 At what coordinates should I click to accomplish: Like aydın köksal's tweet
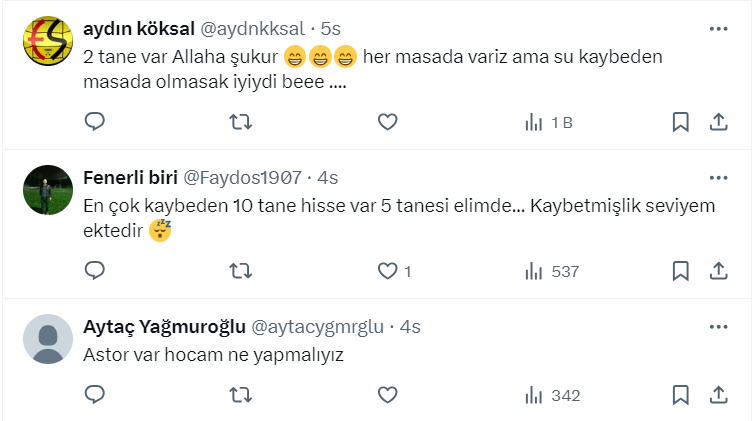pyautogui.click(x=388, y=122)
